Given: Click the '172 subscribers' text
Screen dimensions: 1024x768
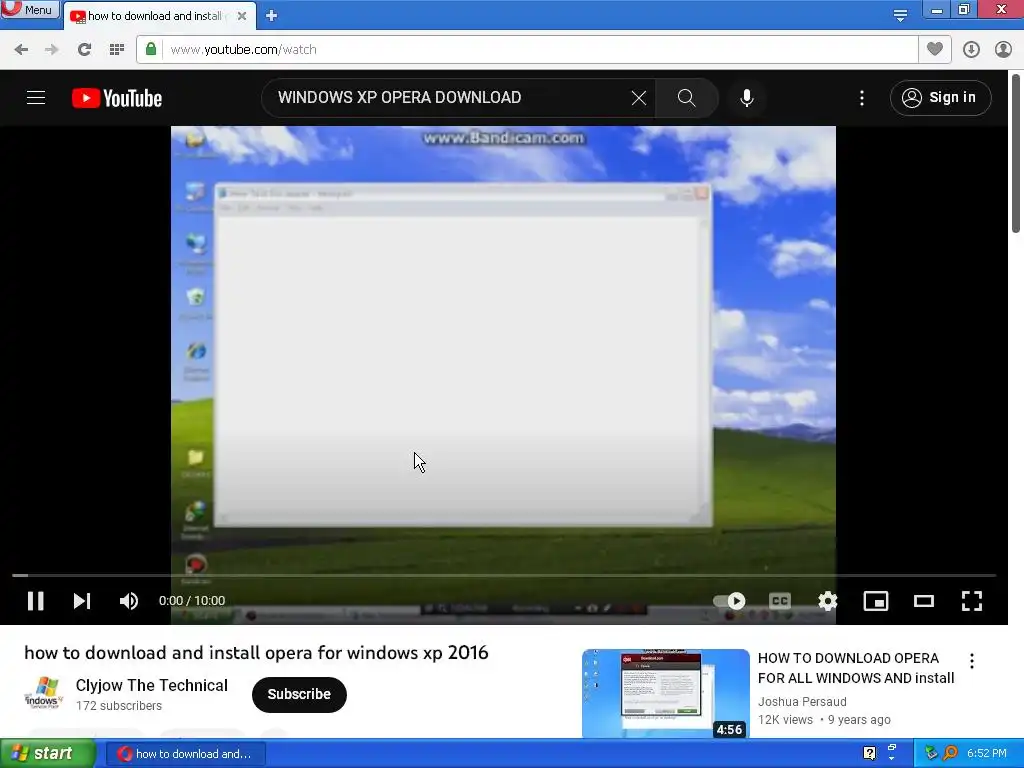Looking at the screenshot, I should pos(119,706).
